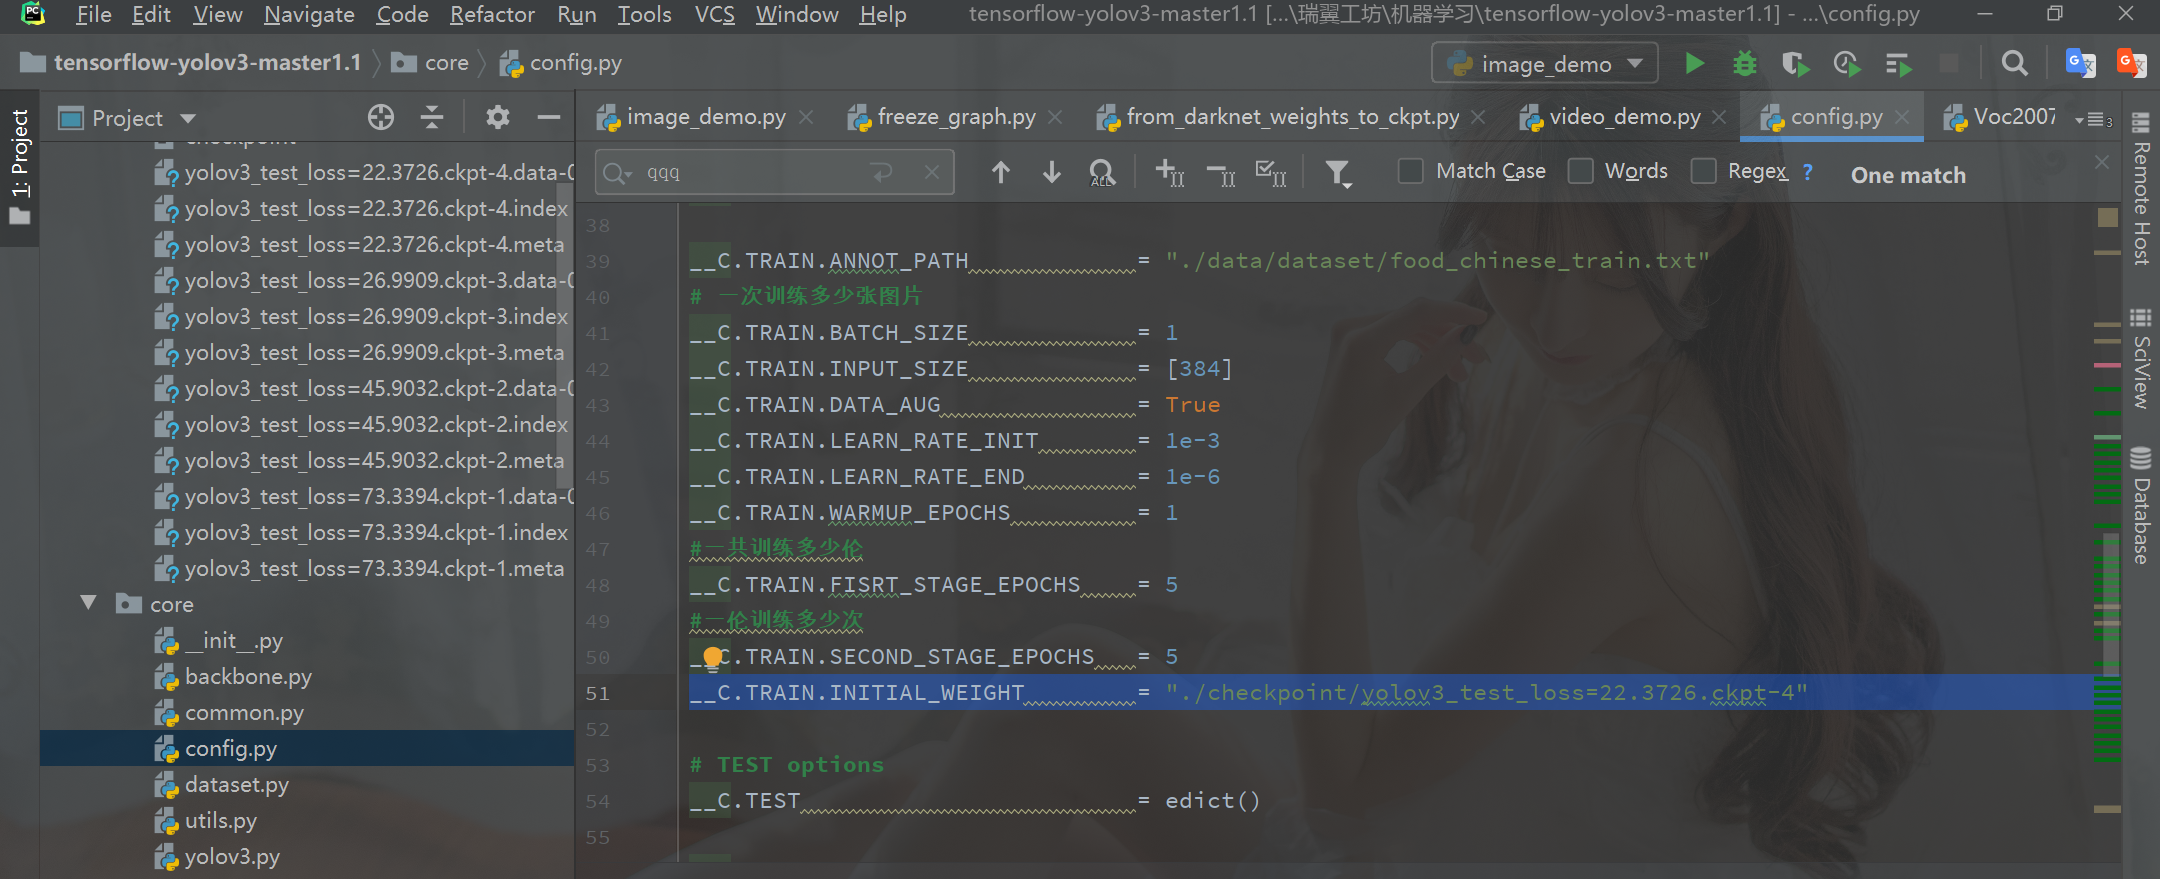
Task: Open the Remote Host tool window
Action: click(2141, 190)
